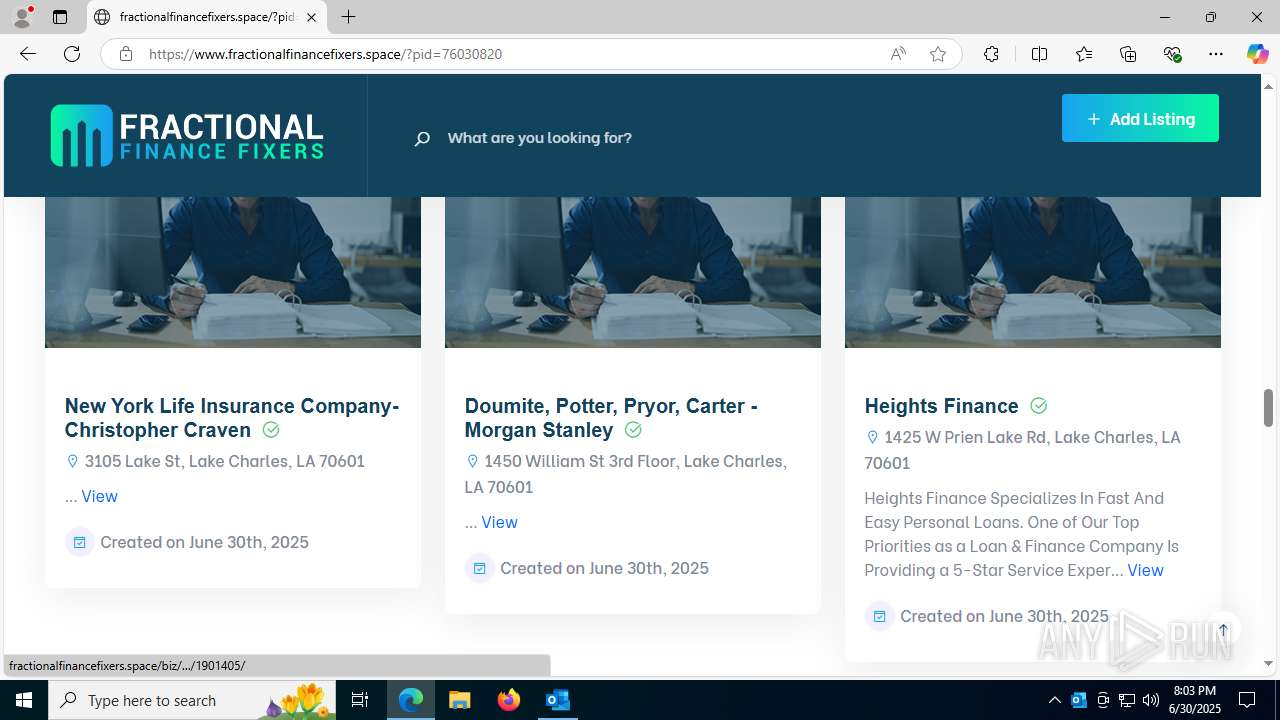The width and height of the screenshot is (1280, 720).
Task: Open Settings and more menu
Action: (1216, 54)
